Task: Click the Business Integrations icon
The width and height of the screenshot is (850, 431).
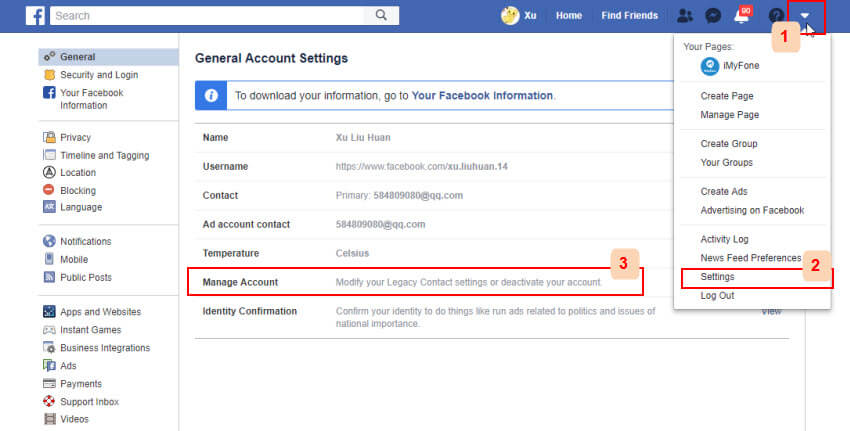Action: (49, 348)
